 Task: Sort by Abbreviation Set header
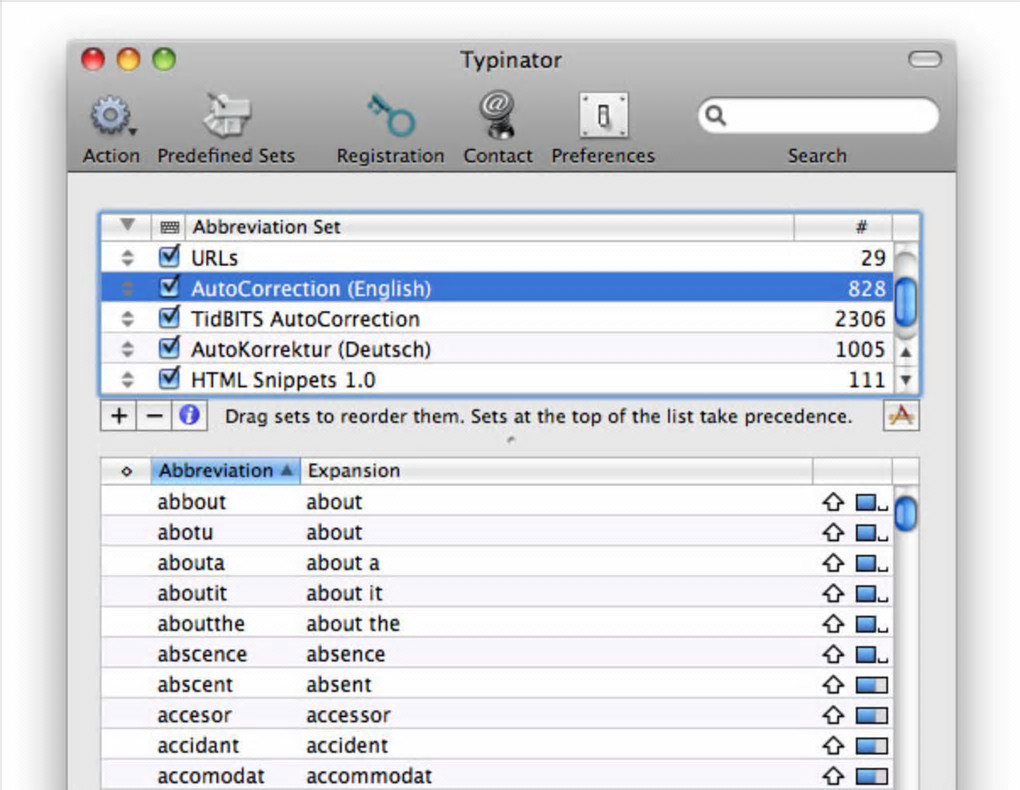click(x=489, y=226)
